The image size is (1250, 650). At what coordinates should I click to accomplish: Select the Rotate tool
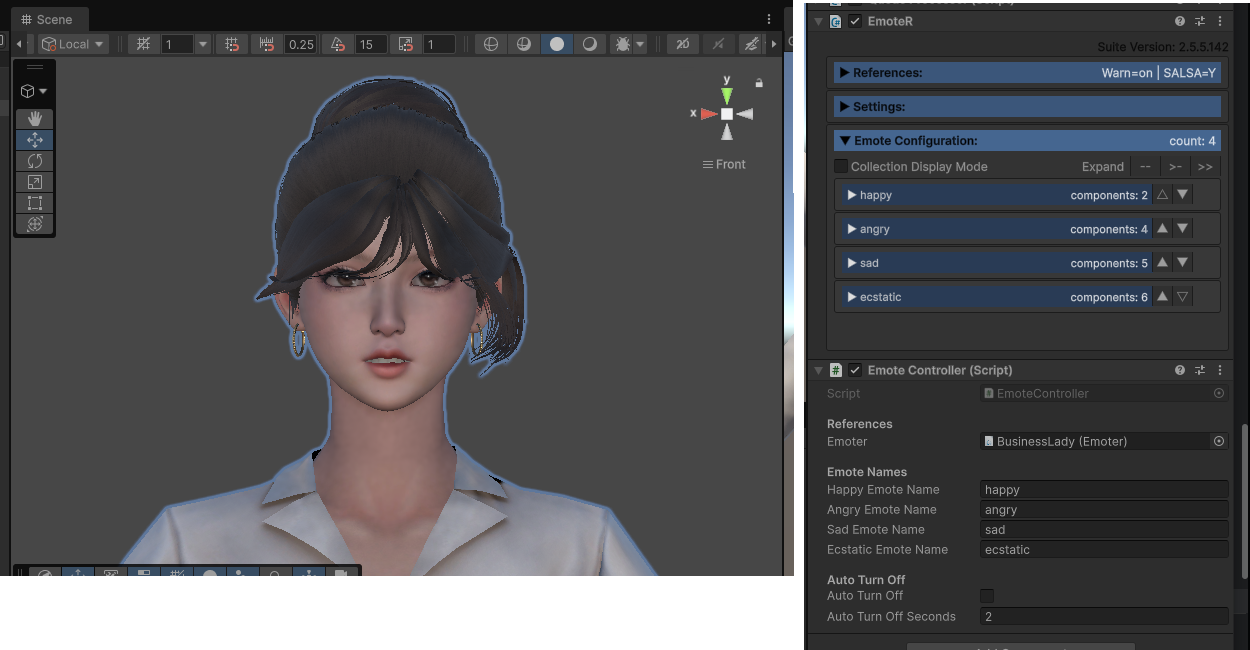[34, 161]
